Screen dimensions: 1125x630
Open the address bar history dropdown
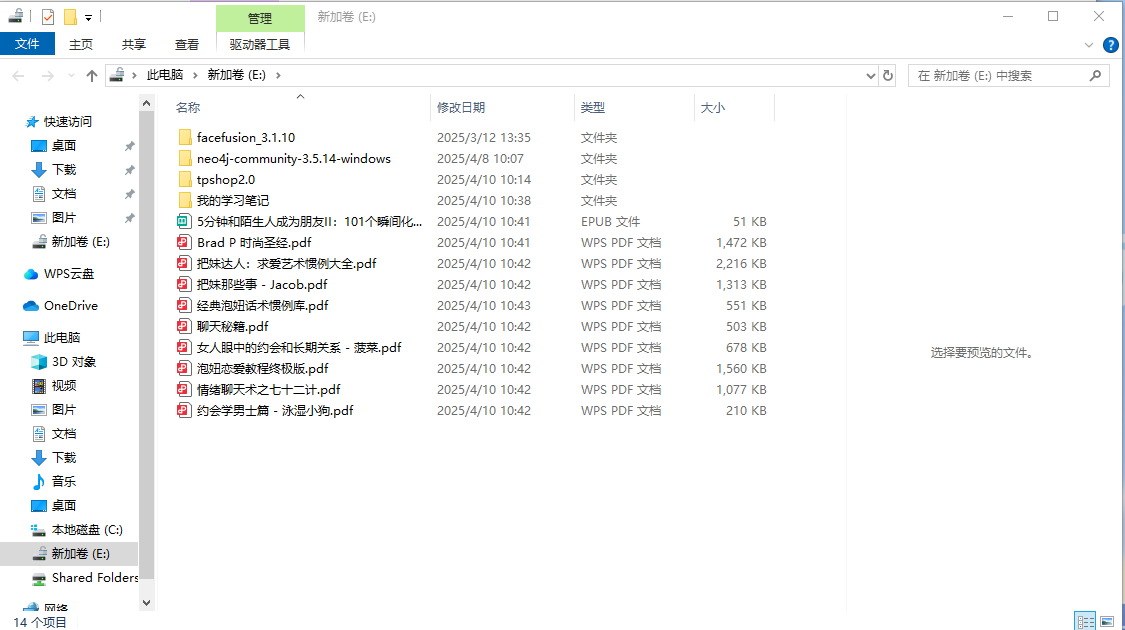[869, 76]
